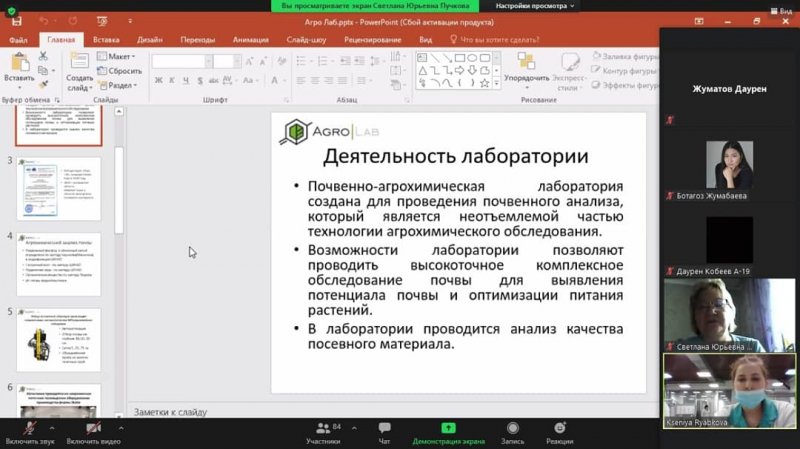Switch to the Дизайн ribbon tab
Viewport: 800px width, 449px height.
[x=149, y=40]
